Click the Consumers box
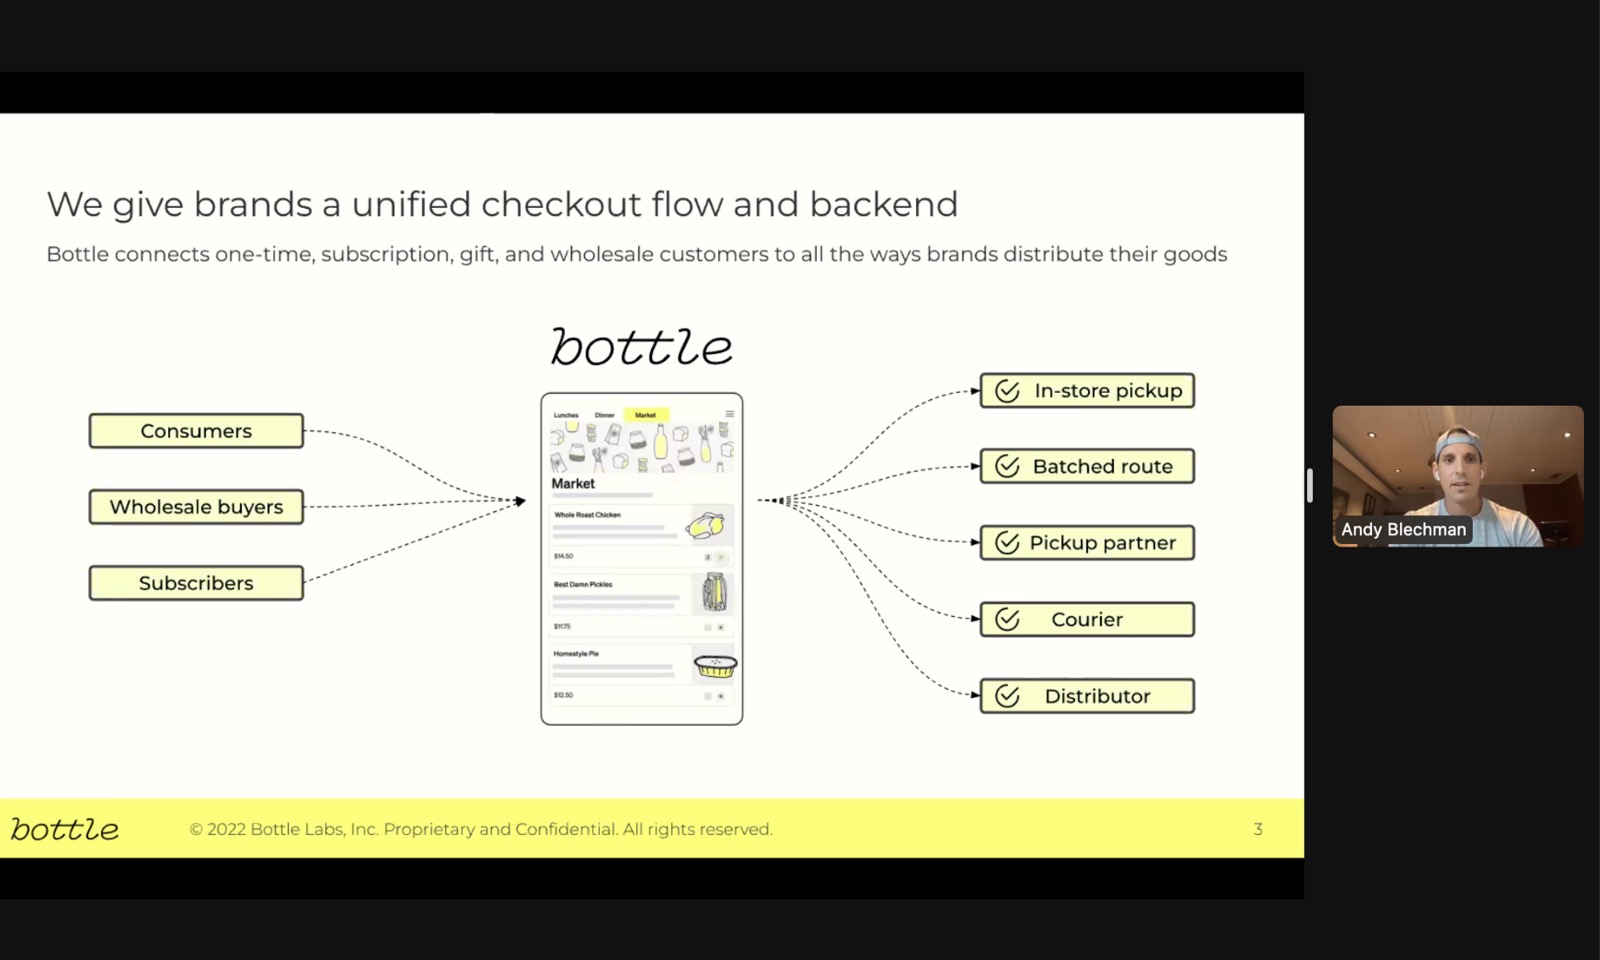The width and height of the screenshot is (1600, 960). (196, 431)
